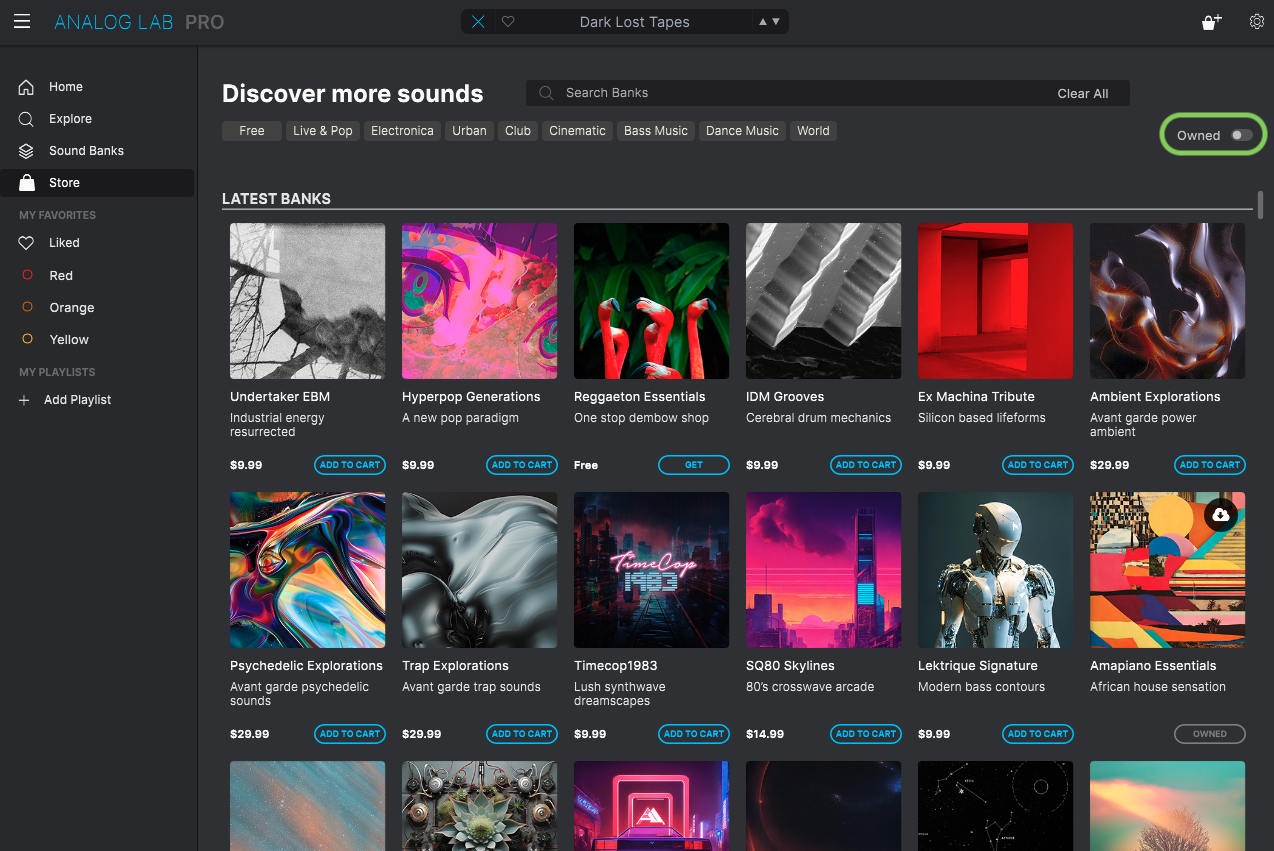Click Add Playlist label

(77, 400)
